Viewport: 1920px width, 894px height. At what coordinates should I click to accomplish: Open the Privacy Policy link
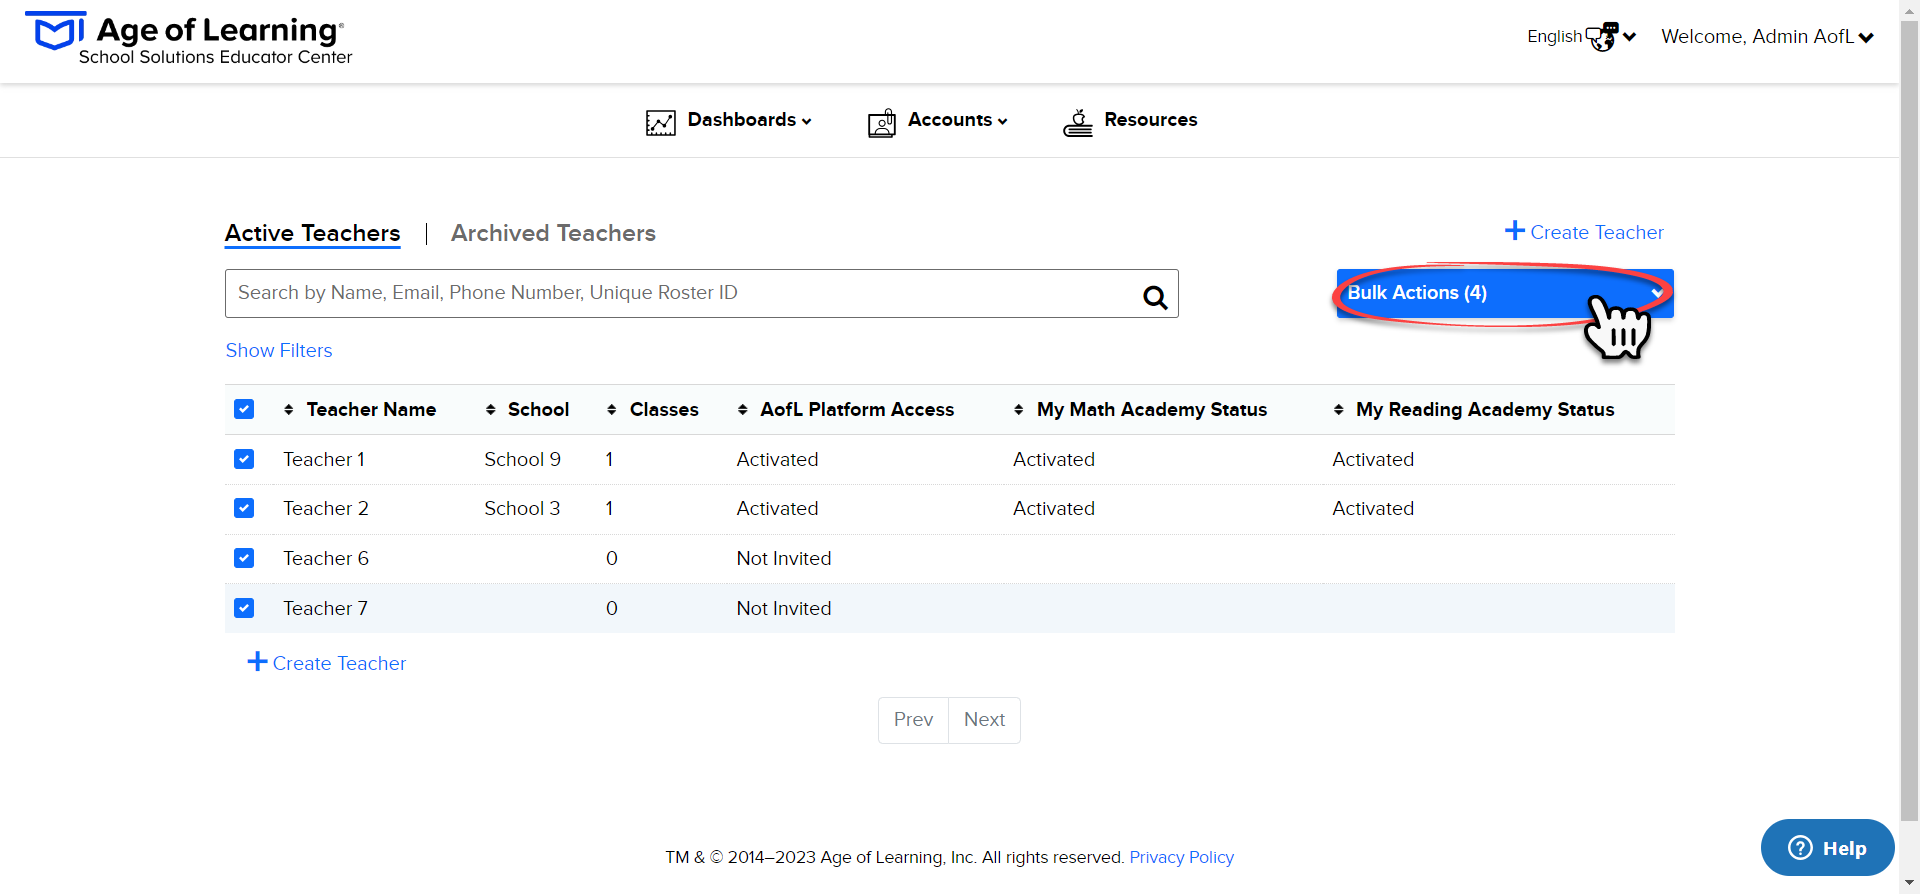1182,857
